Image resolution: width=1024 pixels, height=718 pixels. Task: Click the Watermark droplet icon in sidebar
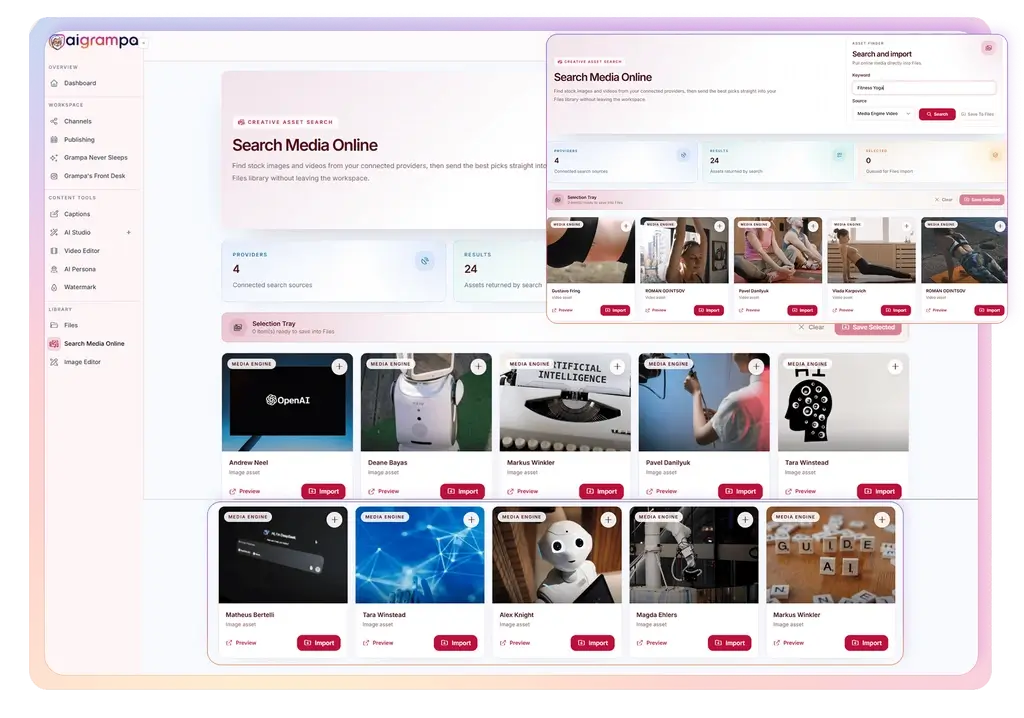tap(54, 287)
